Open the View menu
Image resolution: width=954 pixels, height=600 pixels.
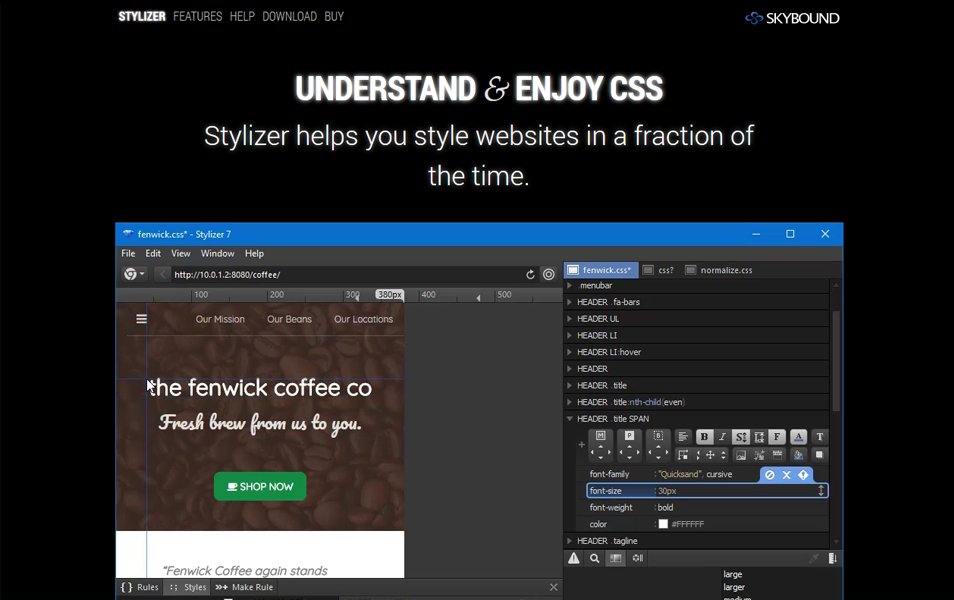(181, 253)
